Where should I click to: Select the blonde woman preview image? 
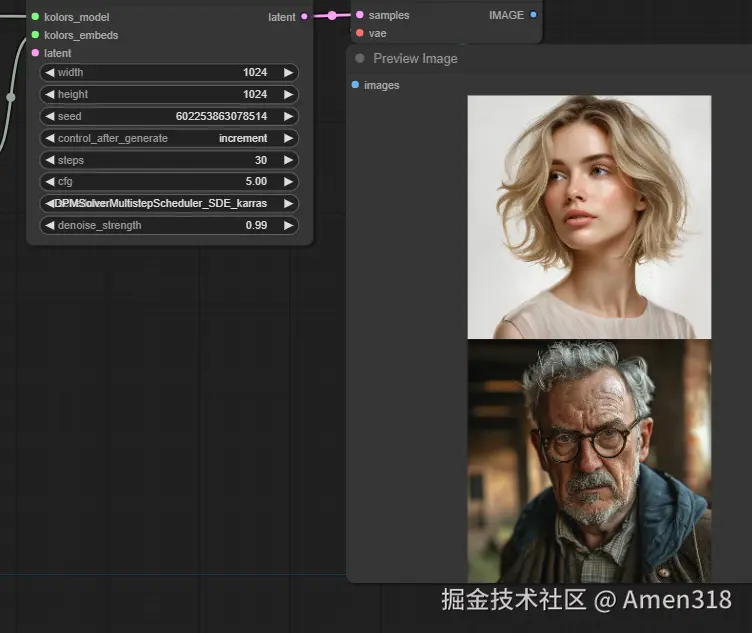589,217
